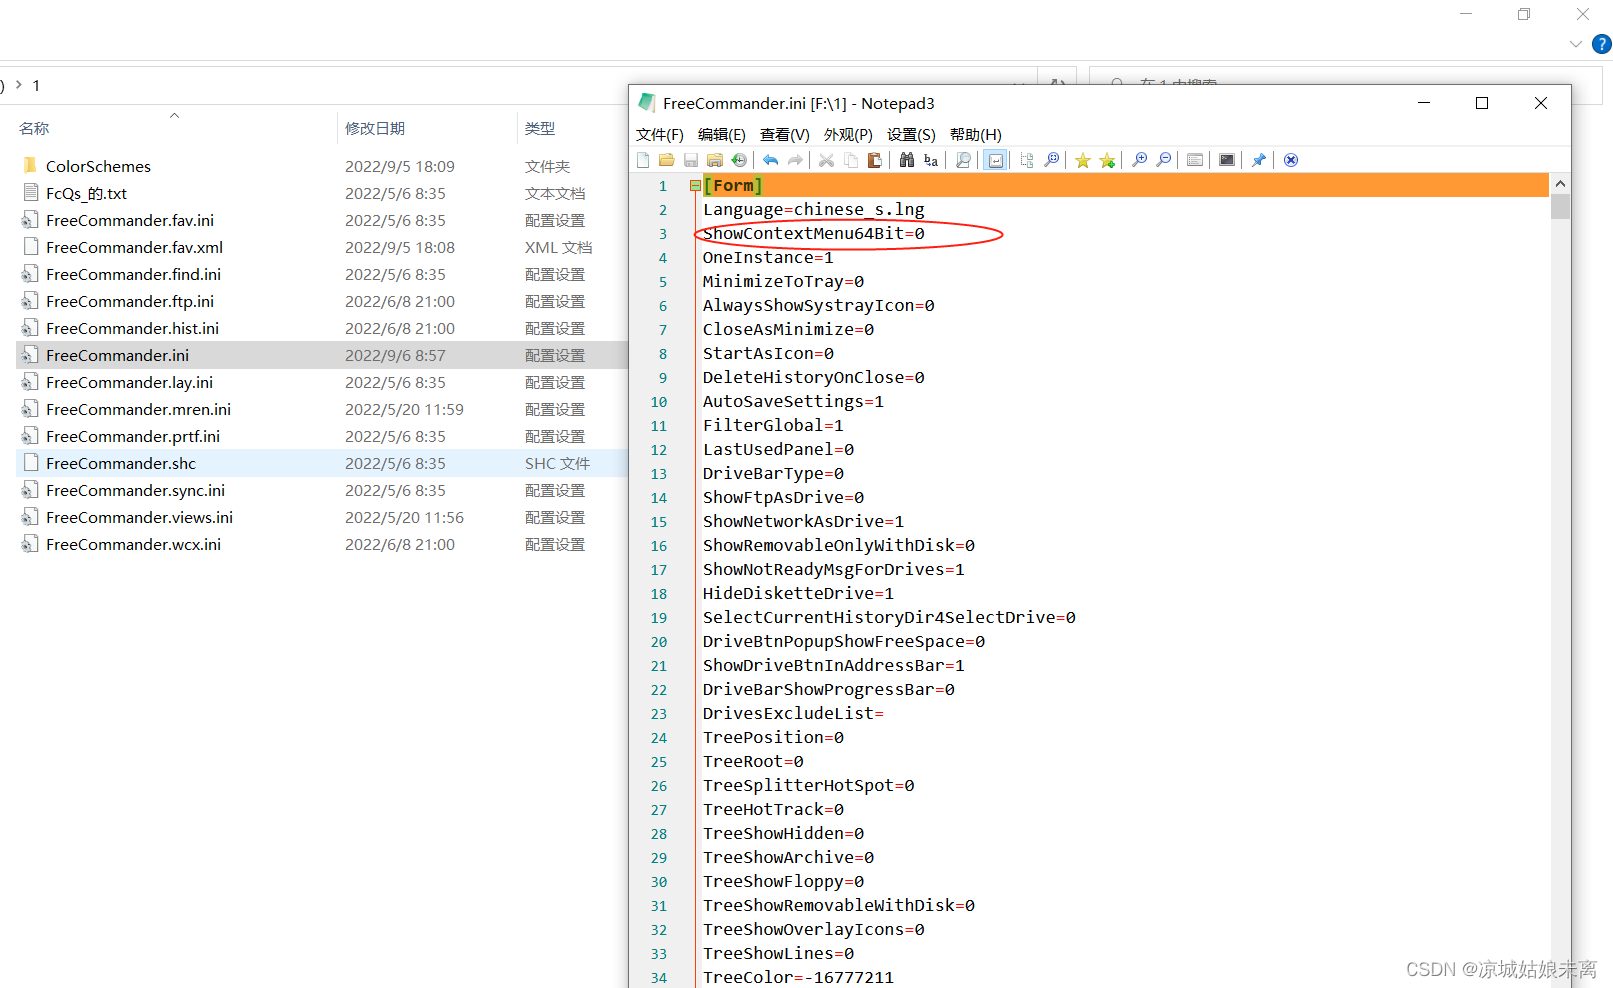Viewport: 1613px width, 988px height.
Task: Toggle the Pin always-on-top icon
Action: click(x=1258, y=160)
